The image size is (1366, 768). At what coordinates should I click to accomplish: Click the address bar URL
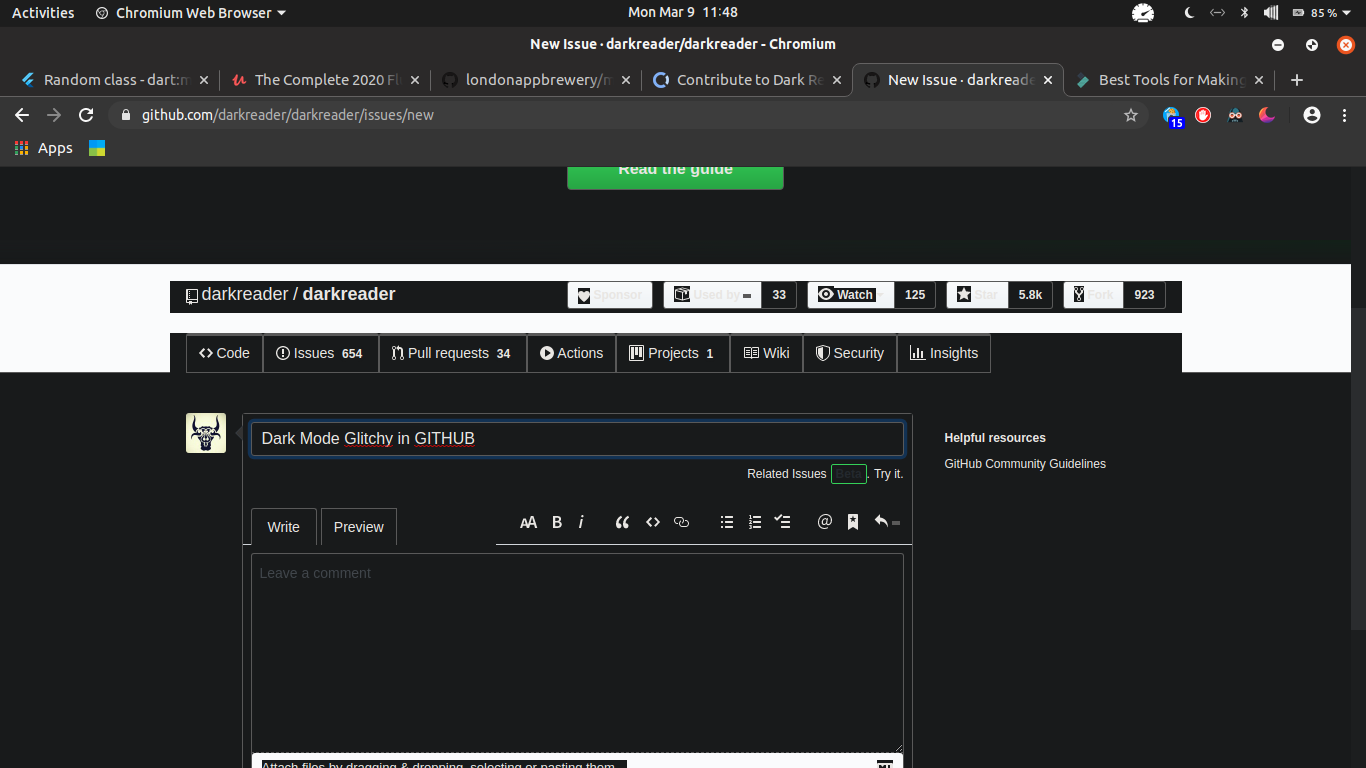click(288, 115)
